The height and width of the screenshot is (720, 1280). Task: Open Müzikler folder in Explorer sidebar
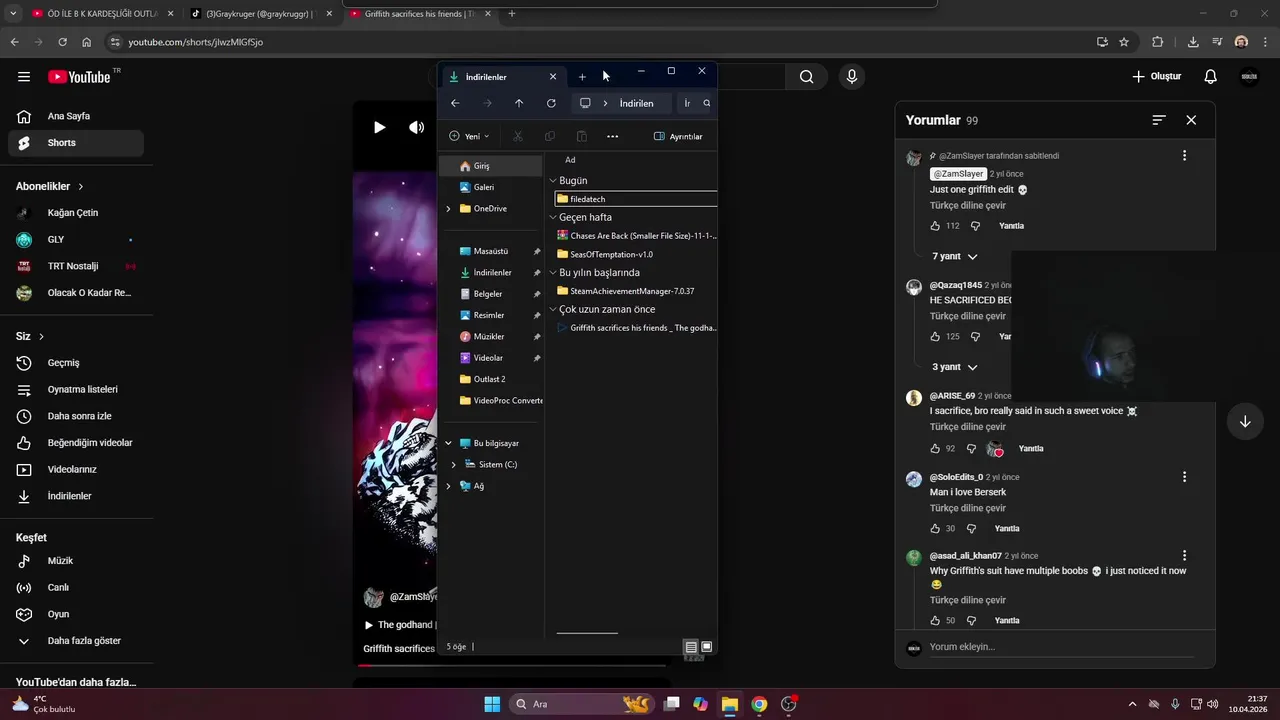point(491,337)
